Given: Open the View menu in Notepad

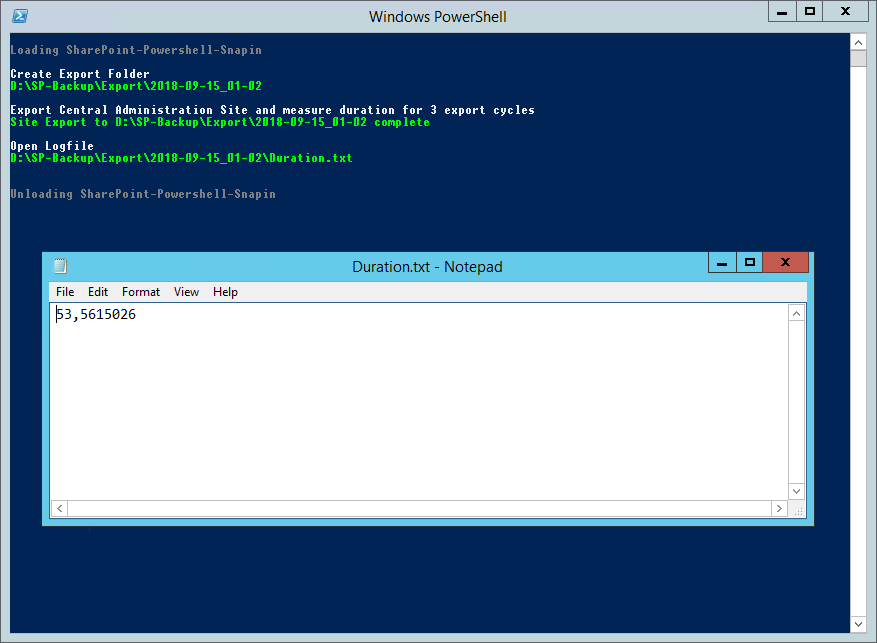Looking at the screenshot, I should click(x=186, y=292).
